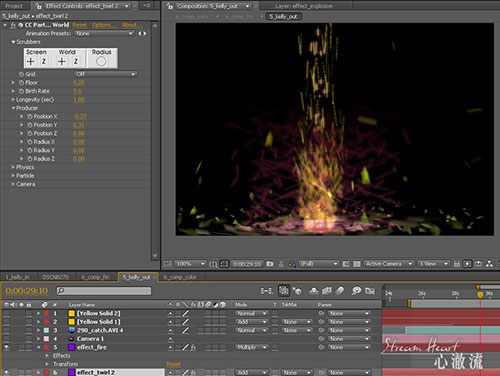Expand Transform under effect_fire layer
This screenshot has height=376, width=500.
pos(47,364)
